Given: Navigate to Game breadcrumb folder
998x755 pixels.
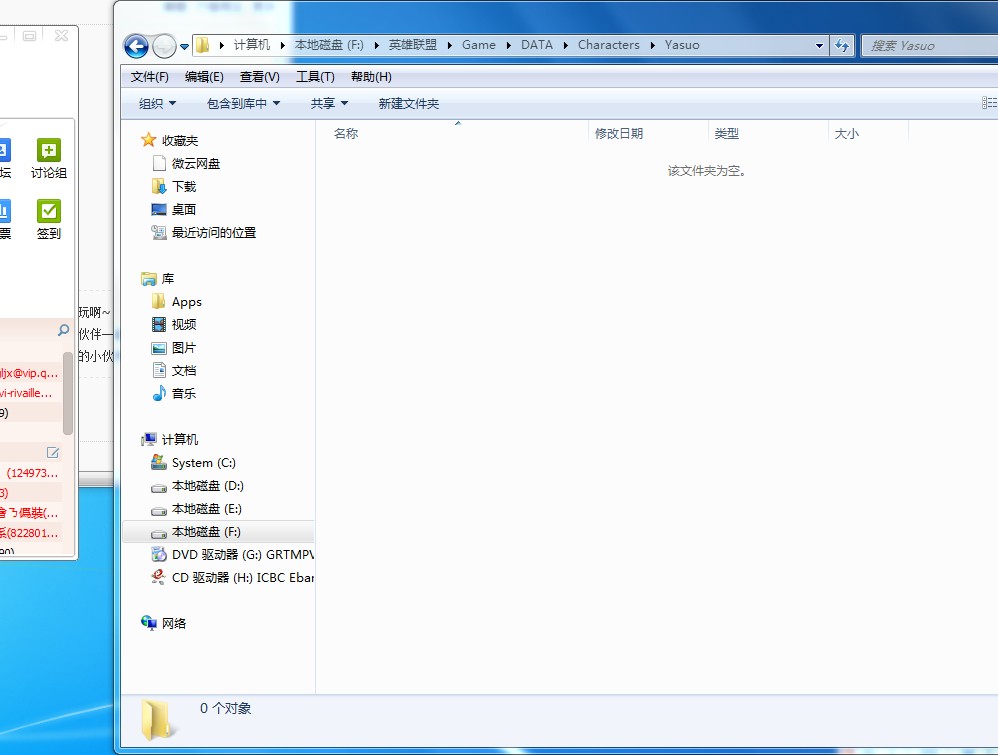Looking at the screenshot, I should coord(479,45).
